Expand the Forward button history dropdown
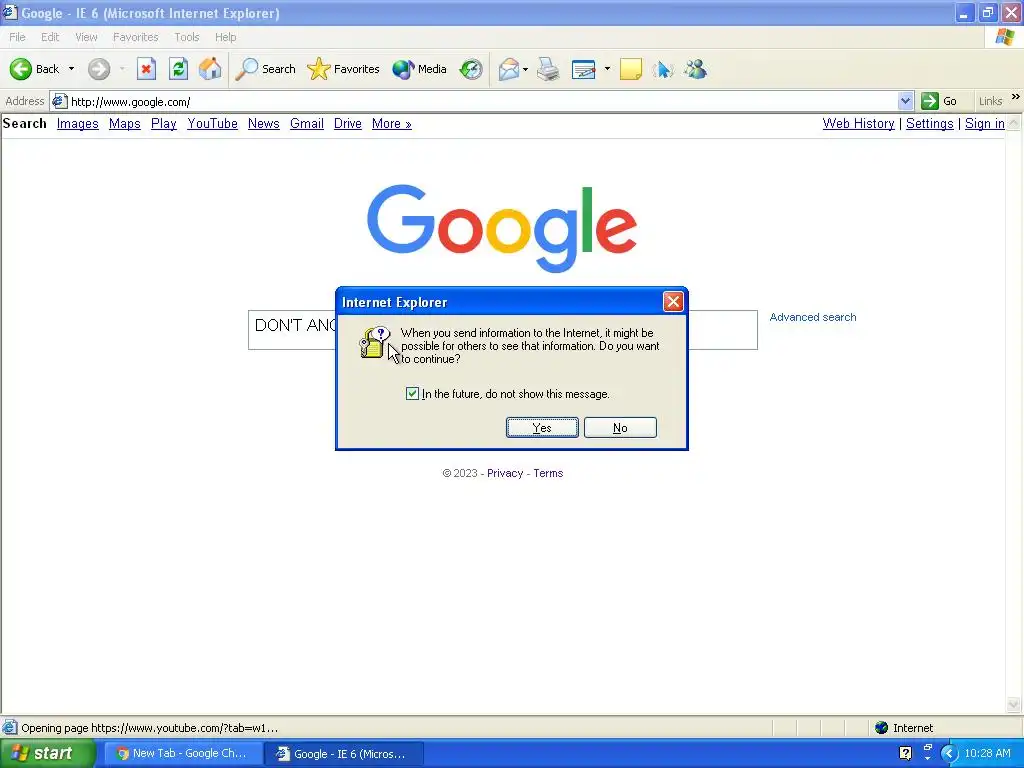The width and height of the screenshot is (1024, 768). pos(122,69)
